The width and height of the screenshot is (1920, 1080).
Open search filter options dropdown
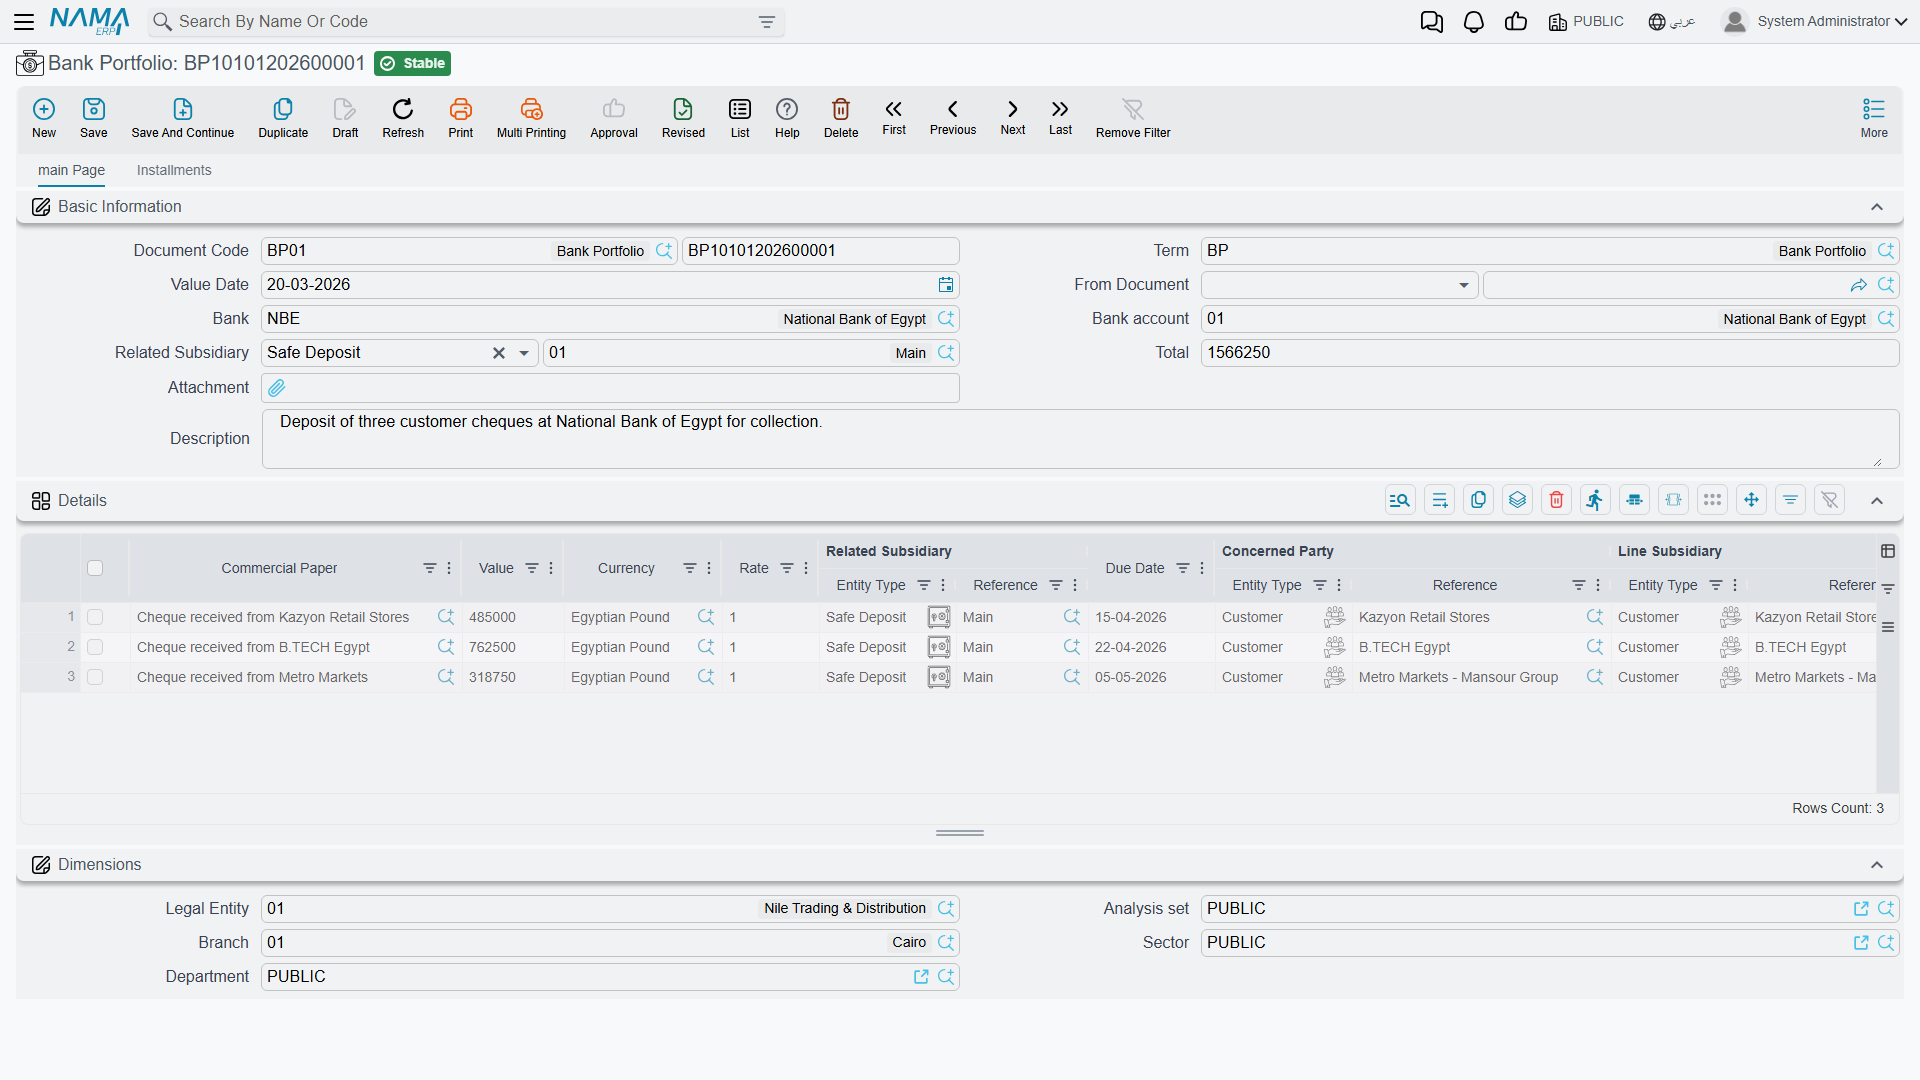click(767, 22)
